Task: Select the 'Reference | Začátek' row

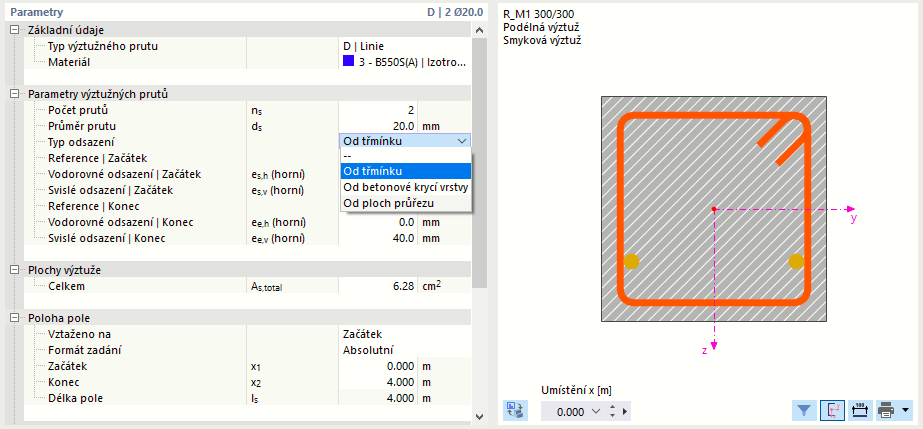Action: click(97, 158)
